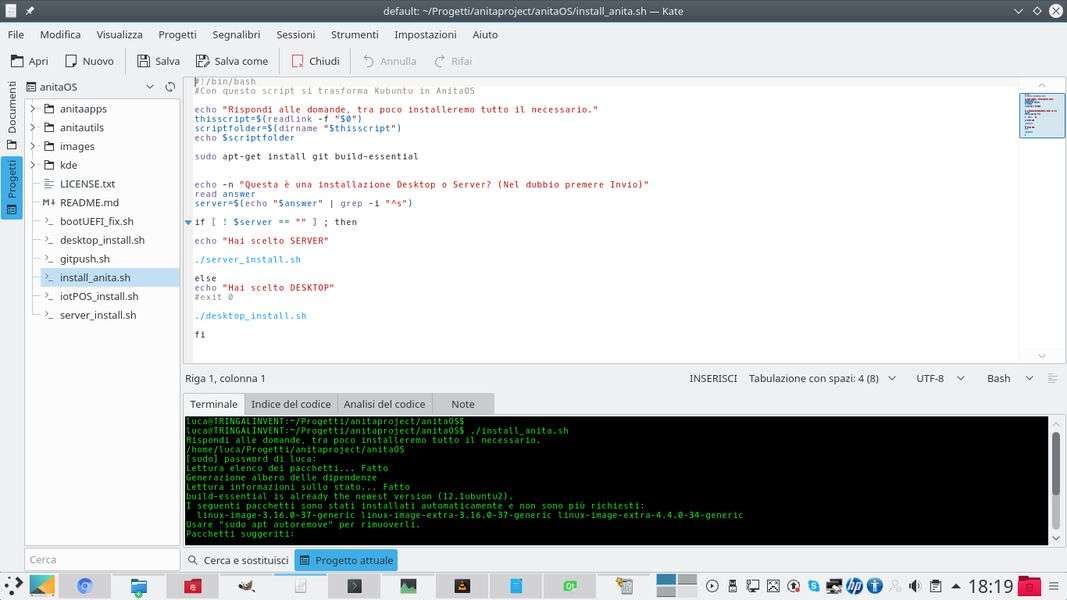The height and width of the screenshot is (600, 1067).
Task: Open the Bash syntax mode dropdown
Action: pyautogui.click(x=1010, y=379)
